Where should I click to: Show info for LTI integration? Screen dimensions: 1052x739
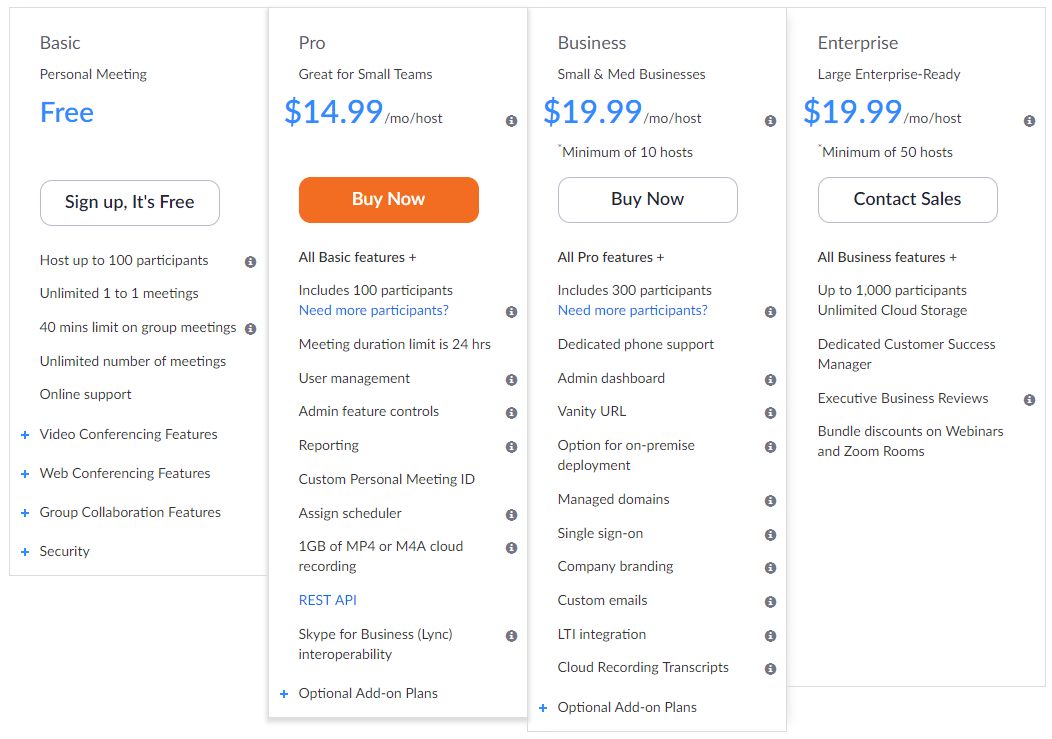pyautogui.click(x=770, y=636)
